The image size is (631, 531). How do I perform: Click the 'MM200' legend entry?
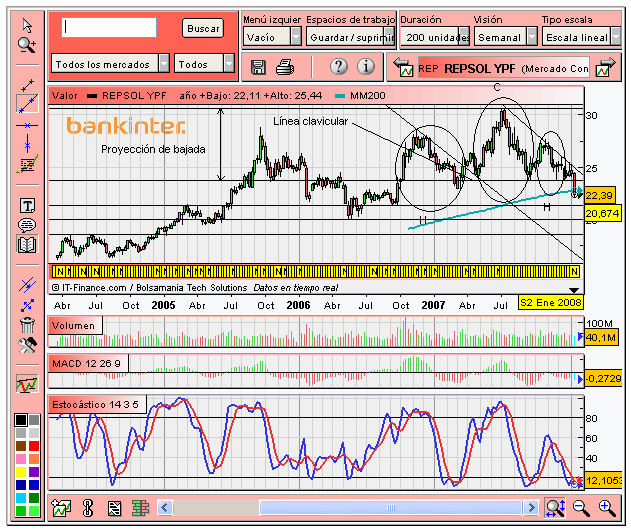tap(361, 96)
